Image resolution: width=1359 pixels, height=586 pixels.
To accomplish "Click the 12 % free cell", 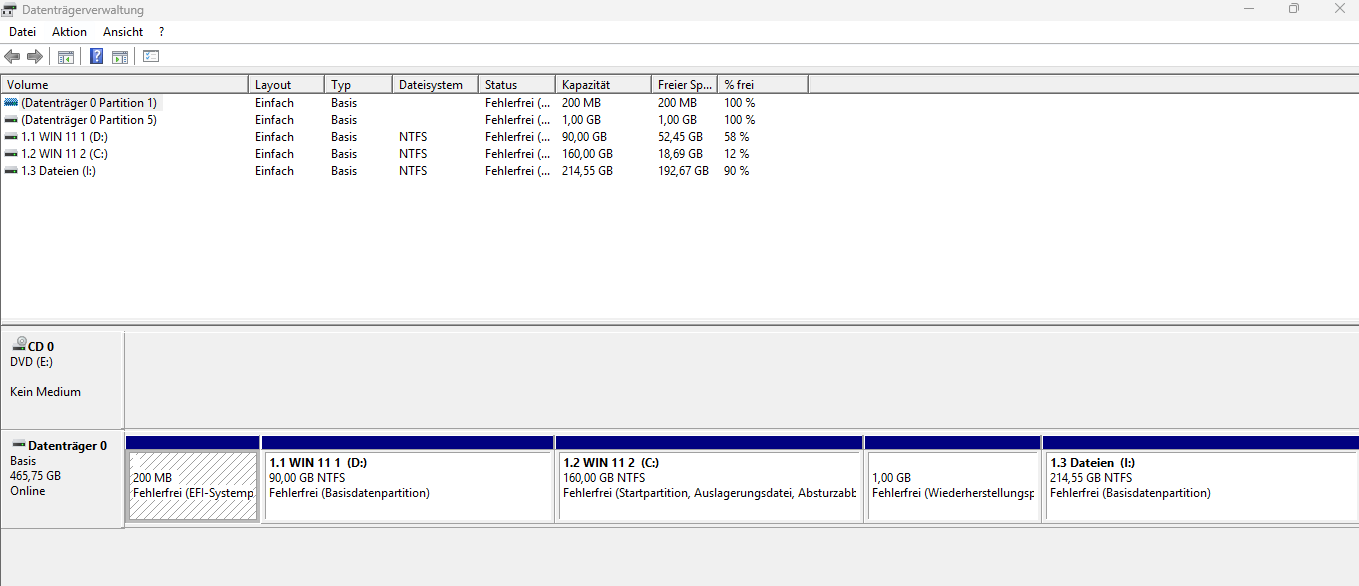I will point(737,154).
